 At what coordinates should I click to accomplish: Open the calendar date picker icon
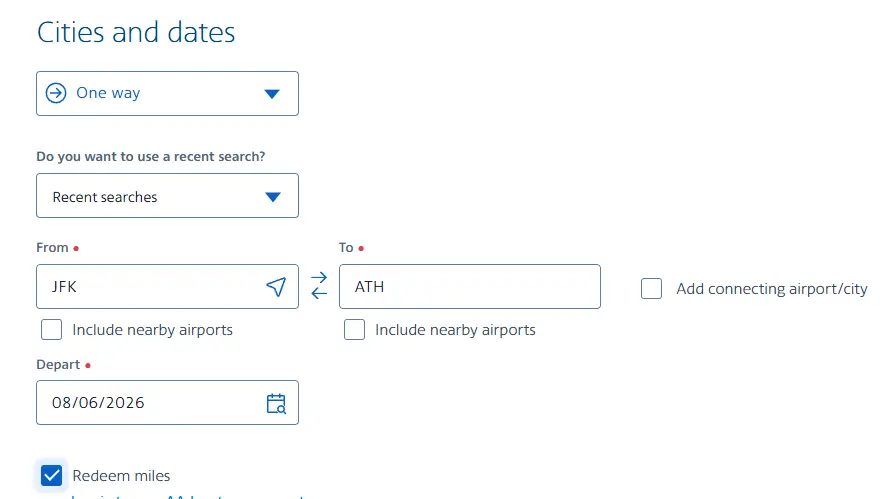click(276, 403)
